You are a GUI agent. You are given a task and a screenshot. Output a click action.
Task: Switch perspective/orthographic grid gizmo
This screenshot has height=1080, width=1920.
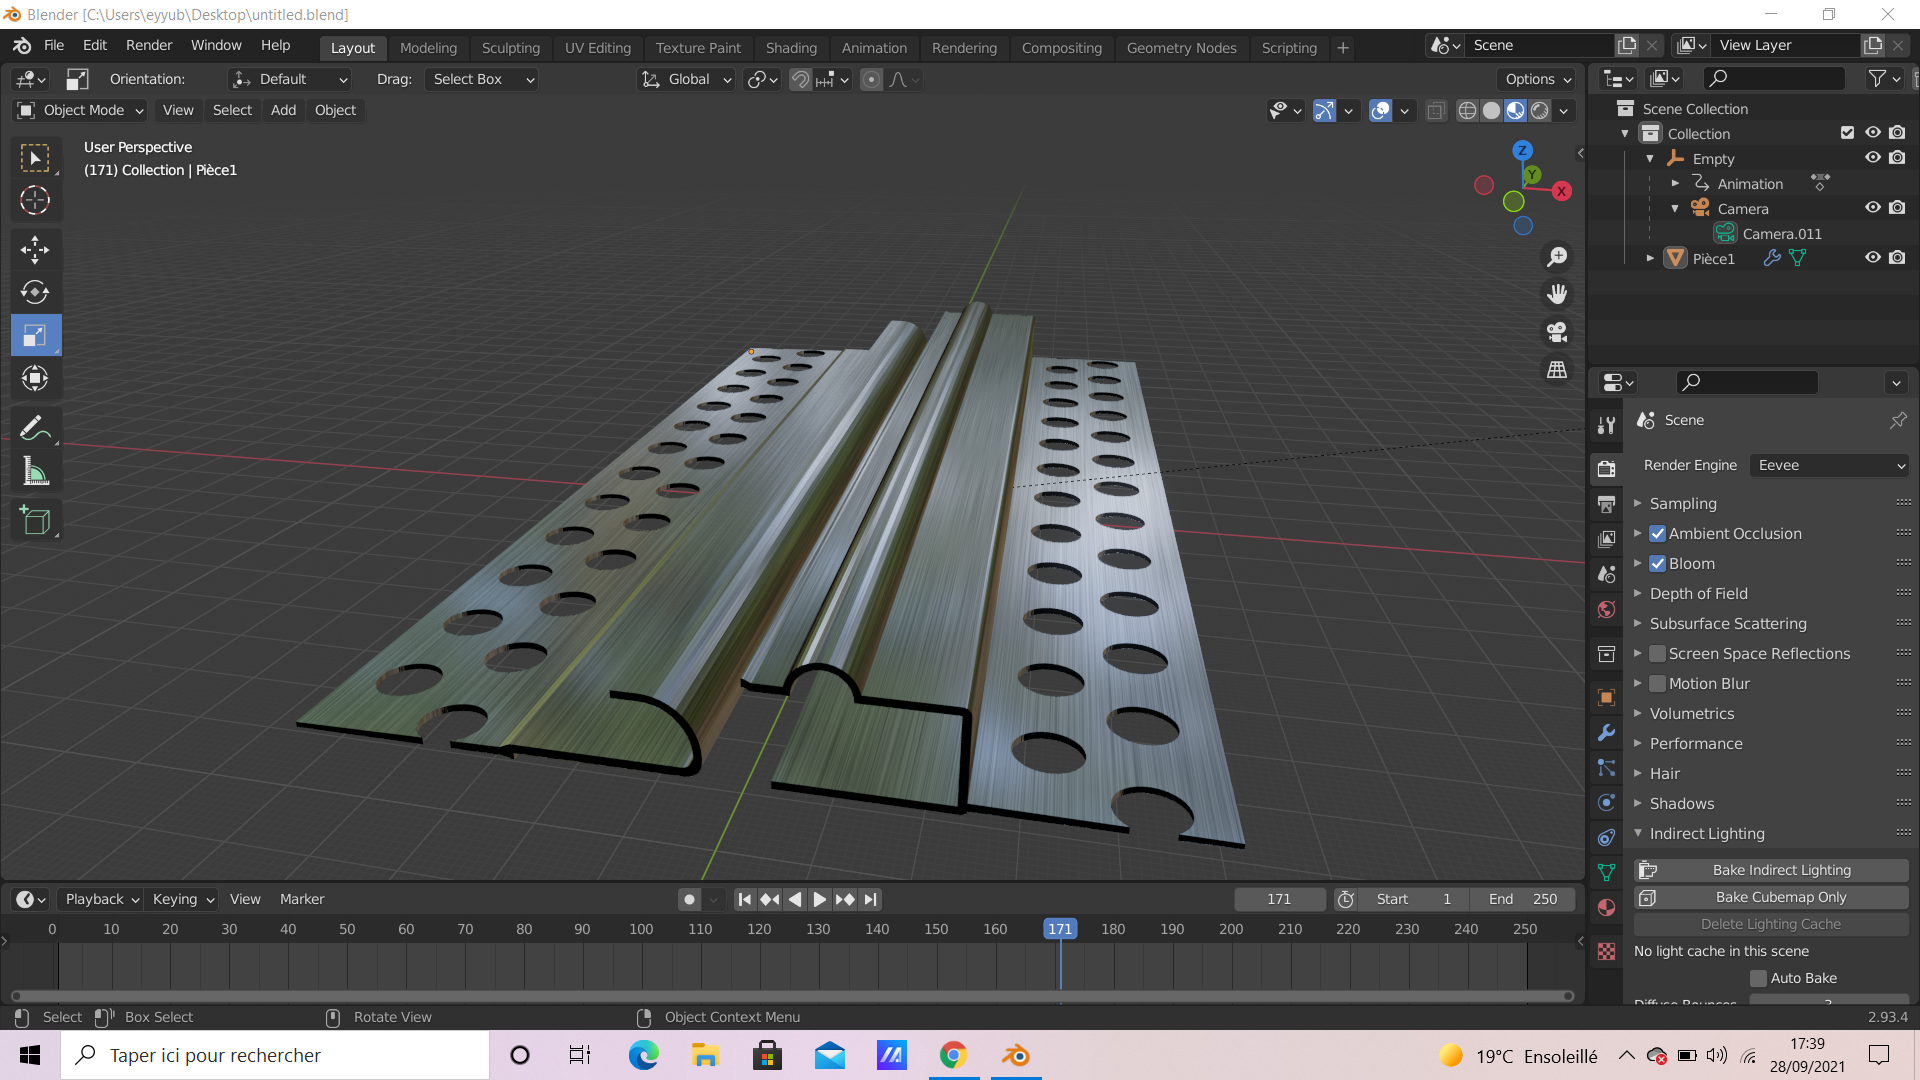point(1557,370)
